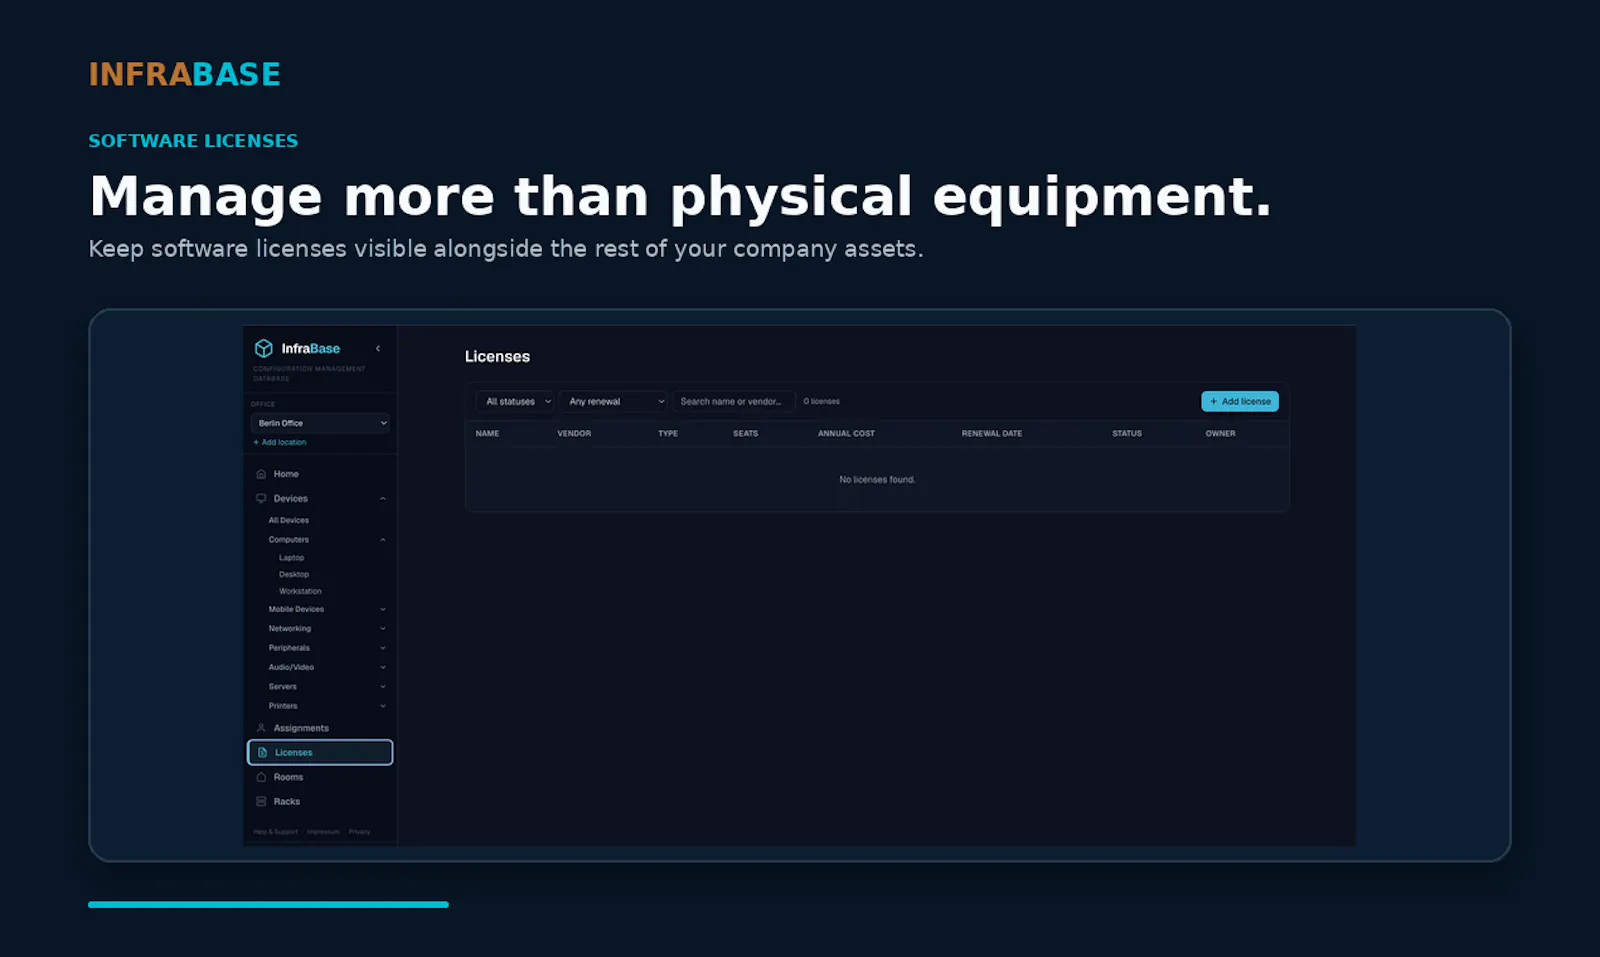Click the InfraBase cube logo icon
This screenshot has height=957, width=1600.
[264, 348]
